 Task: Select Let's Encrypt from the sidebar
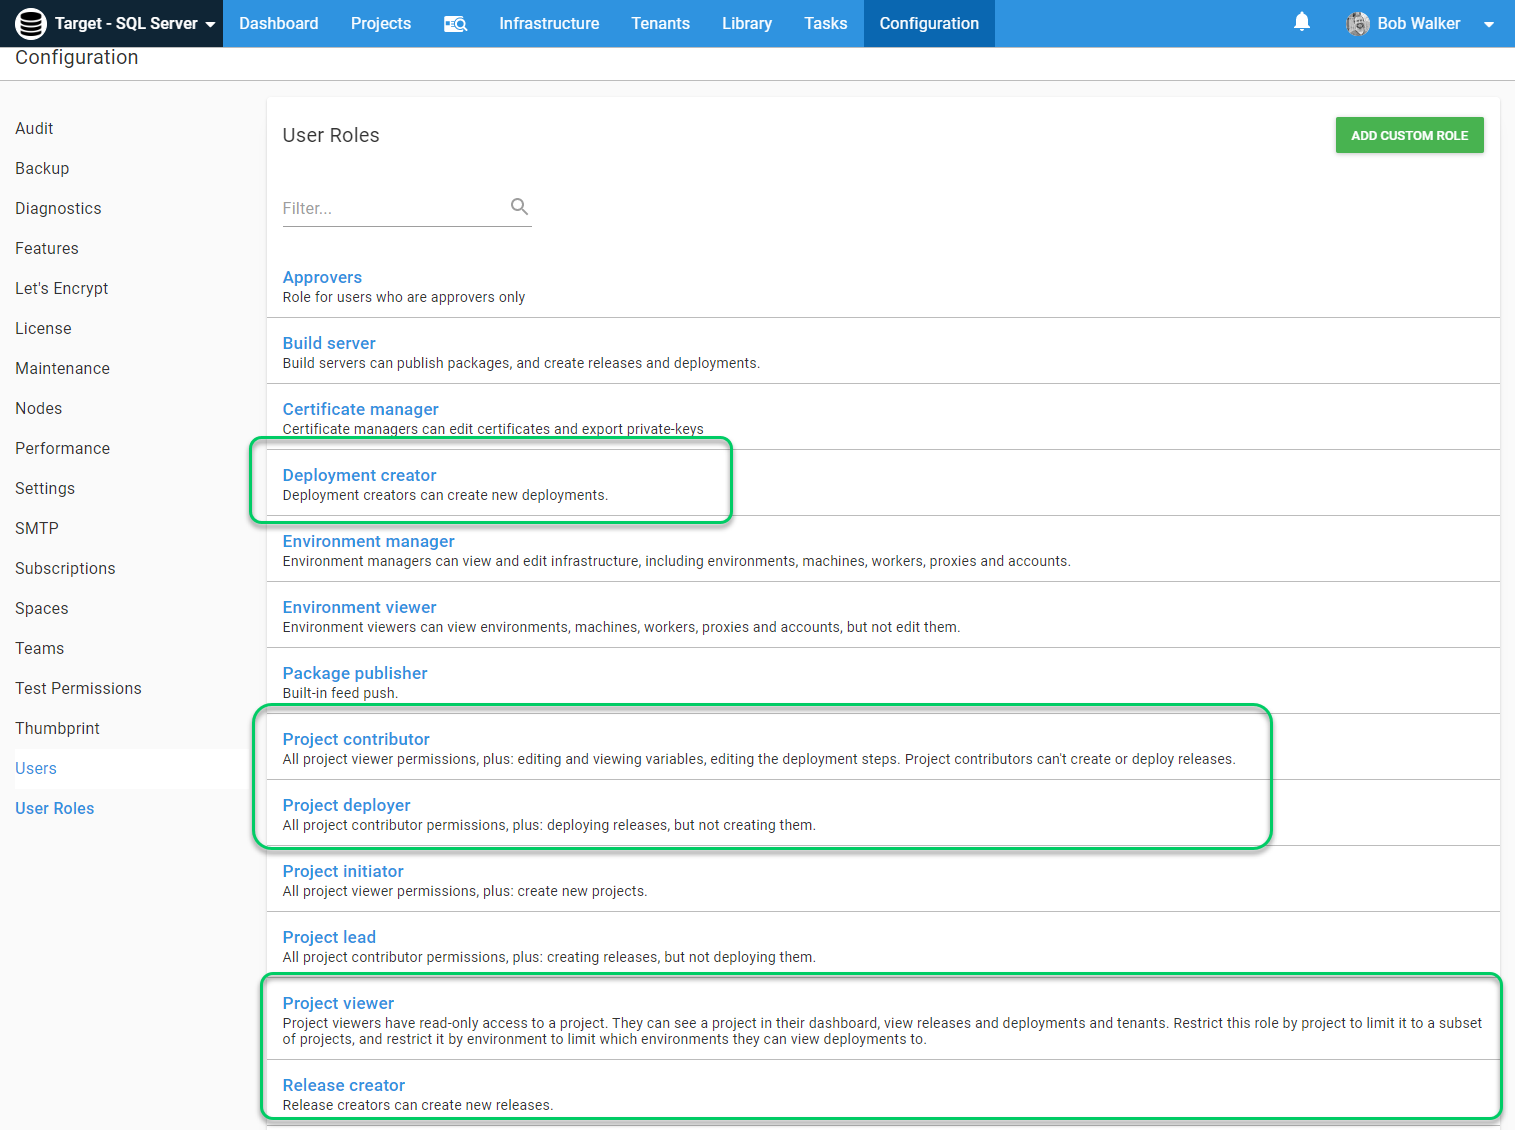click(61, 288)
